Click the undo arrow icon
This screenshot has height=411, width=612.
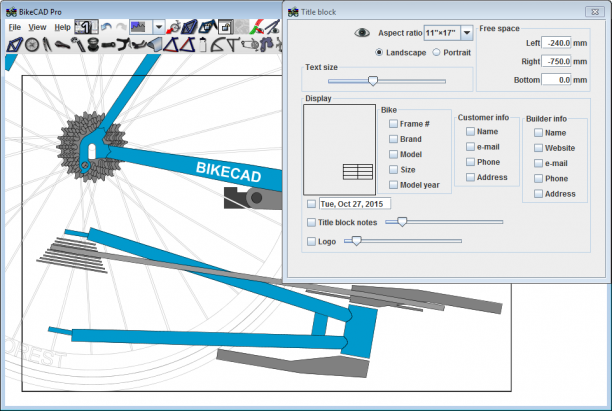coord(106,27)
